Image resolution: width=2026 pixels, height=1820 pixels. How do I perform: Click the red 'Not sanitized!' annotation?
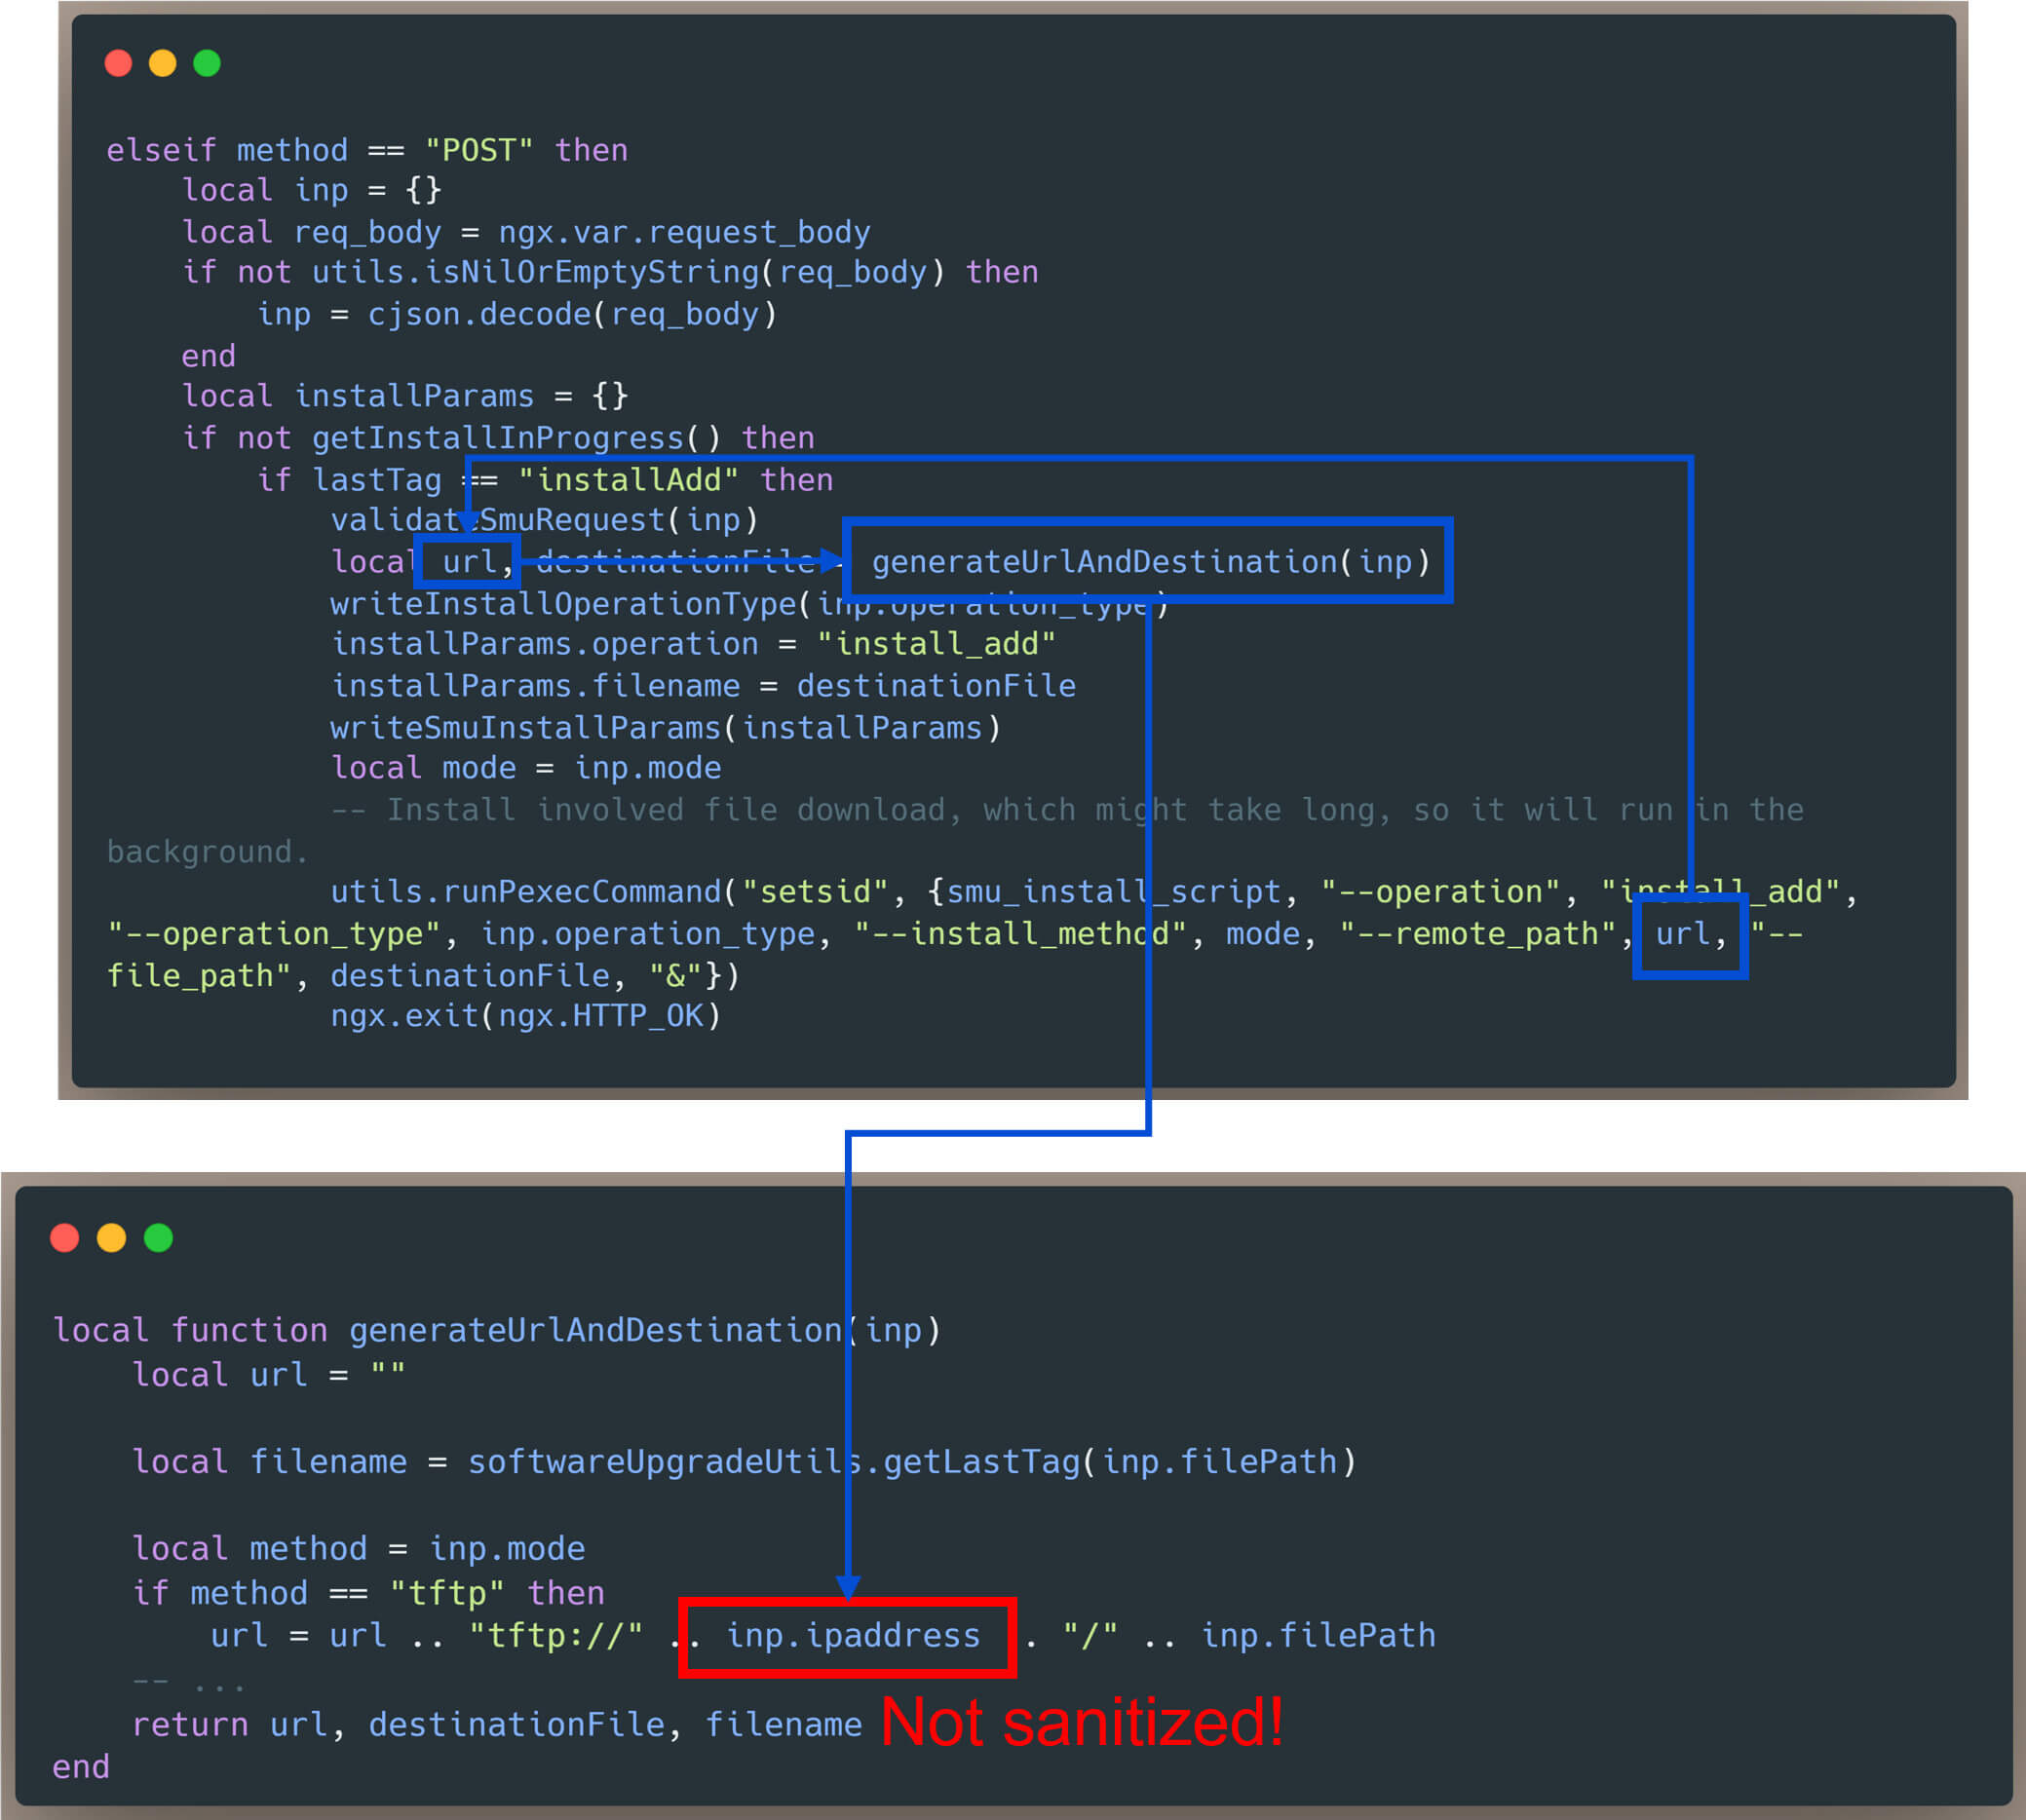tap(1082, 1723)
